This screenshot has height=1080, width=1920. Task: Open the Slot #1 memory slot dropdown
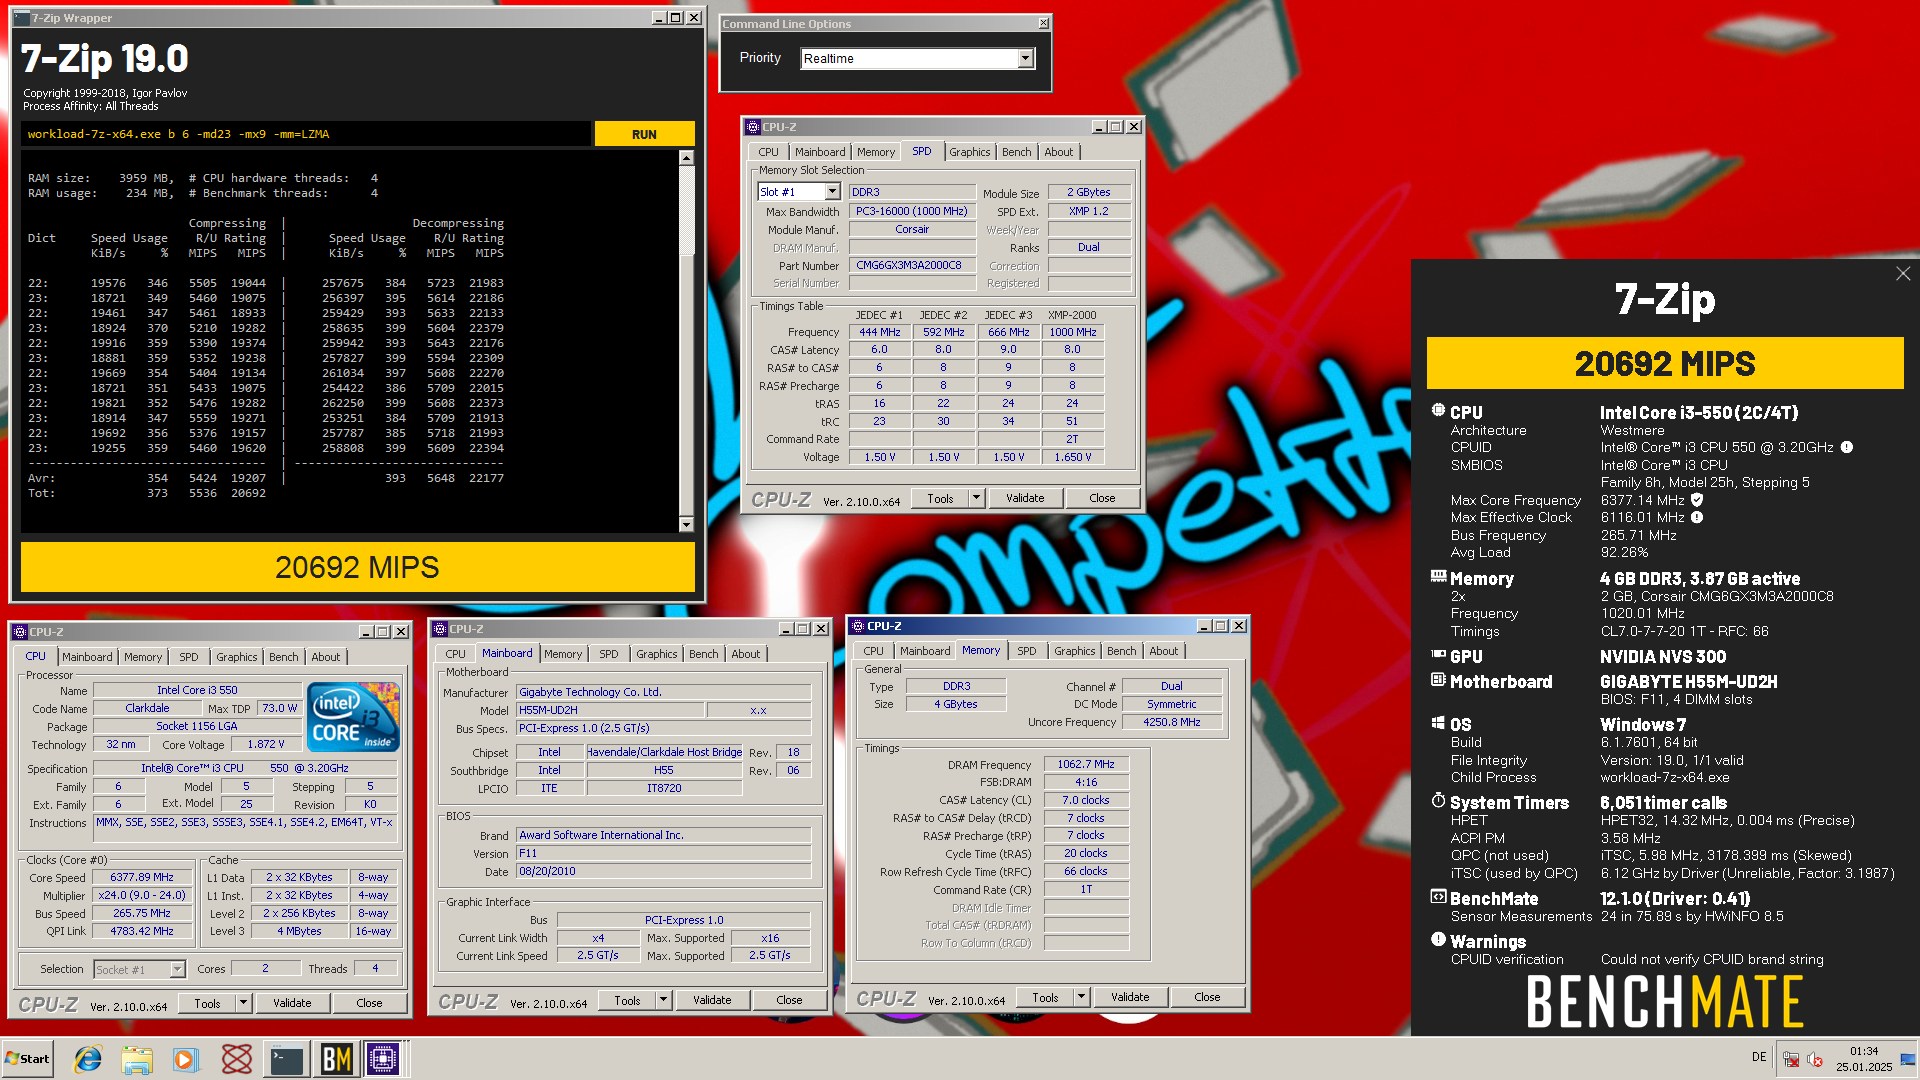(832, 192)
